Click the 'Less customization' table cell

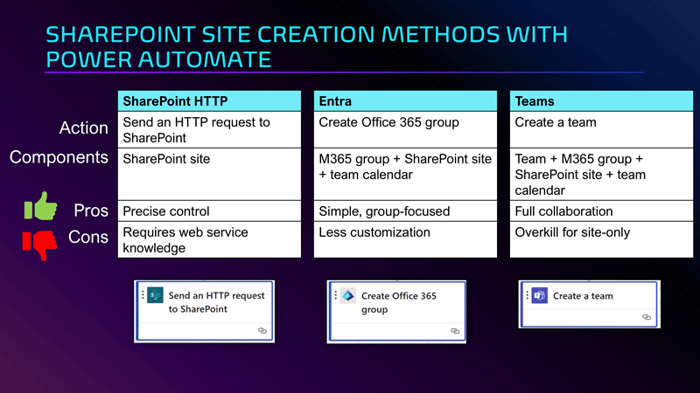[x=405, y=239]
